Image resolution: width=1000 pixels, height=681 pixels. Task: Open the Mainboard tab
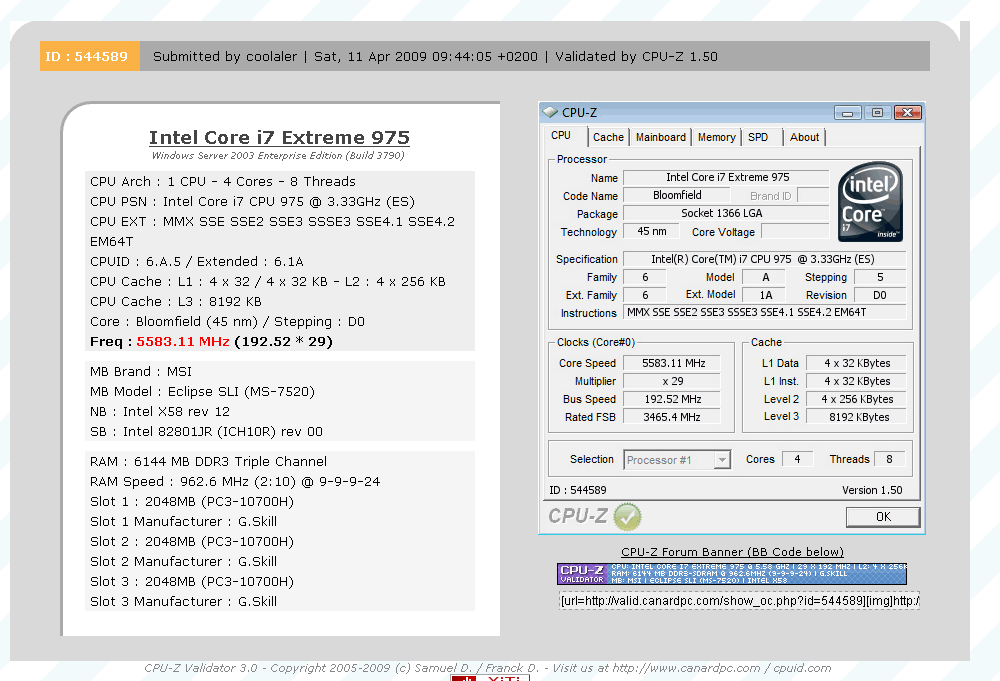(661, 137)
